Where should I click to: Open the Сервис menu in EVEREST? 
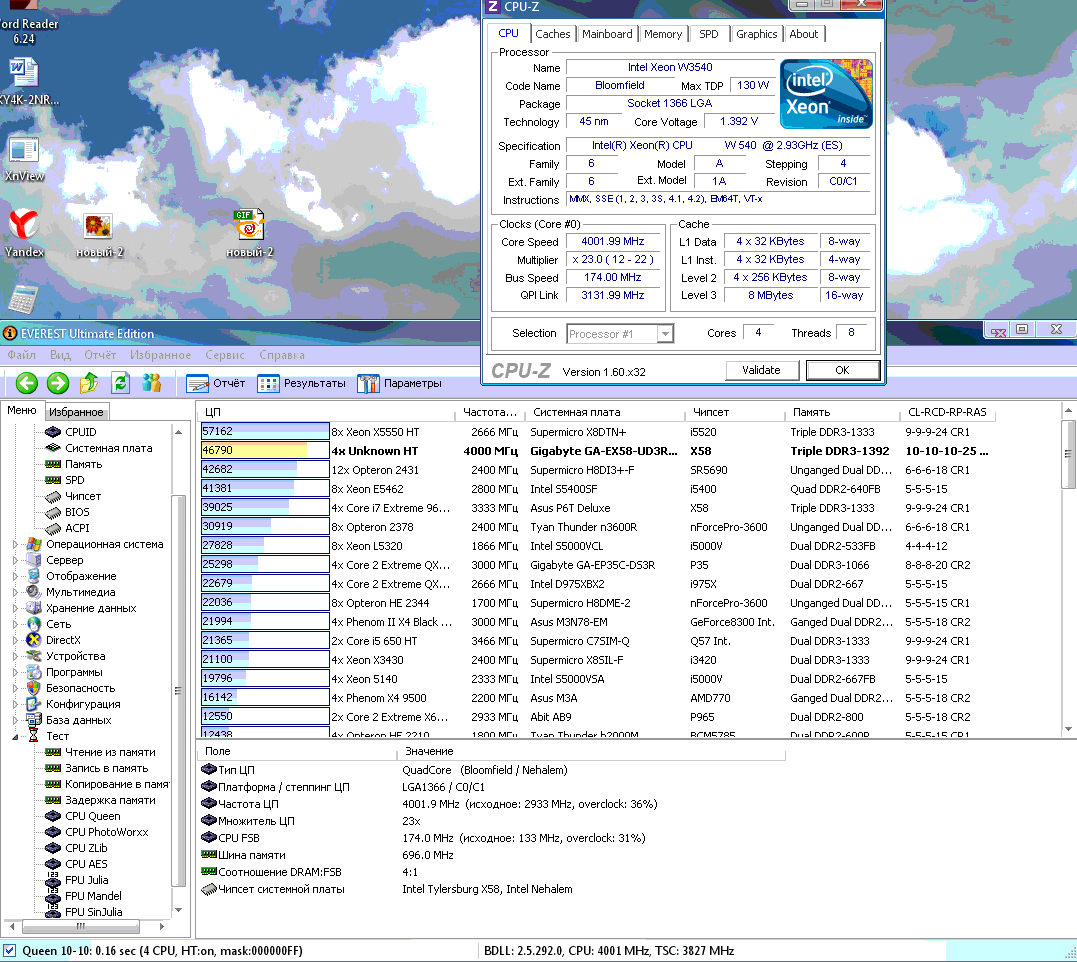click(x=225, y=355)
